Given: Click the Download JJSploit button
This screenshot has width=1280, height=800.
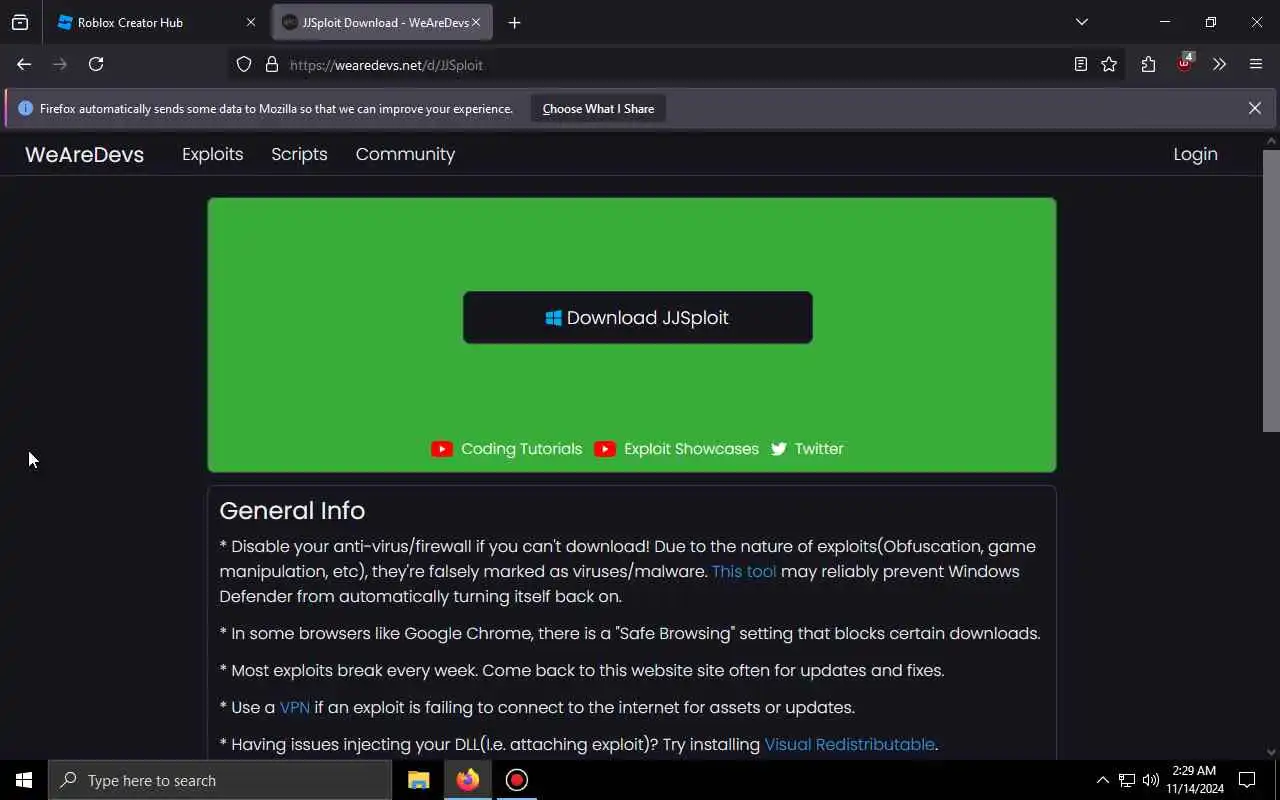Looking at the screenshot, I should [637, 317].
